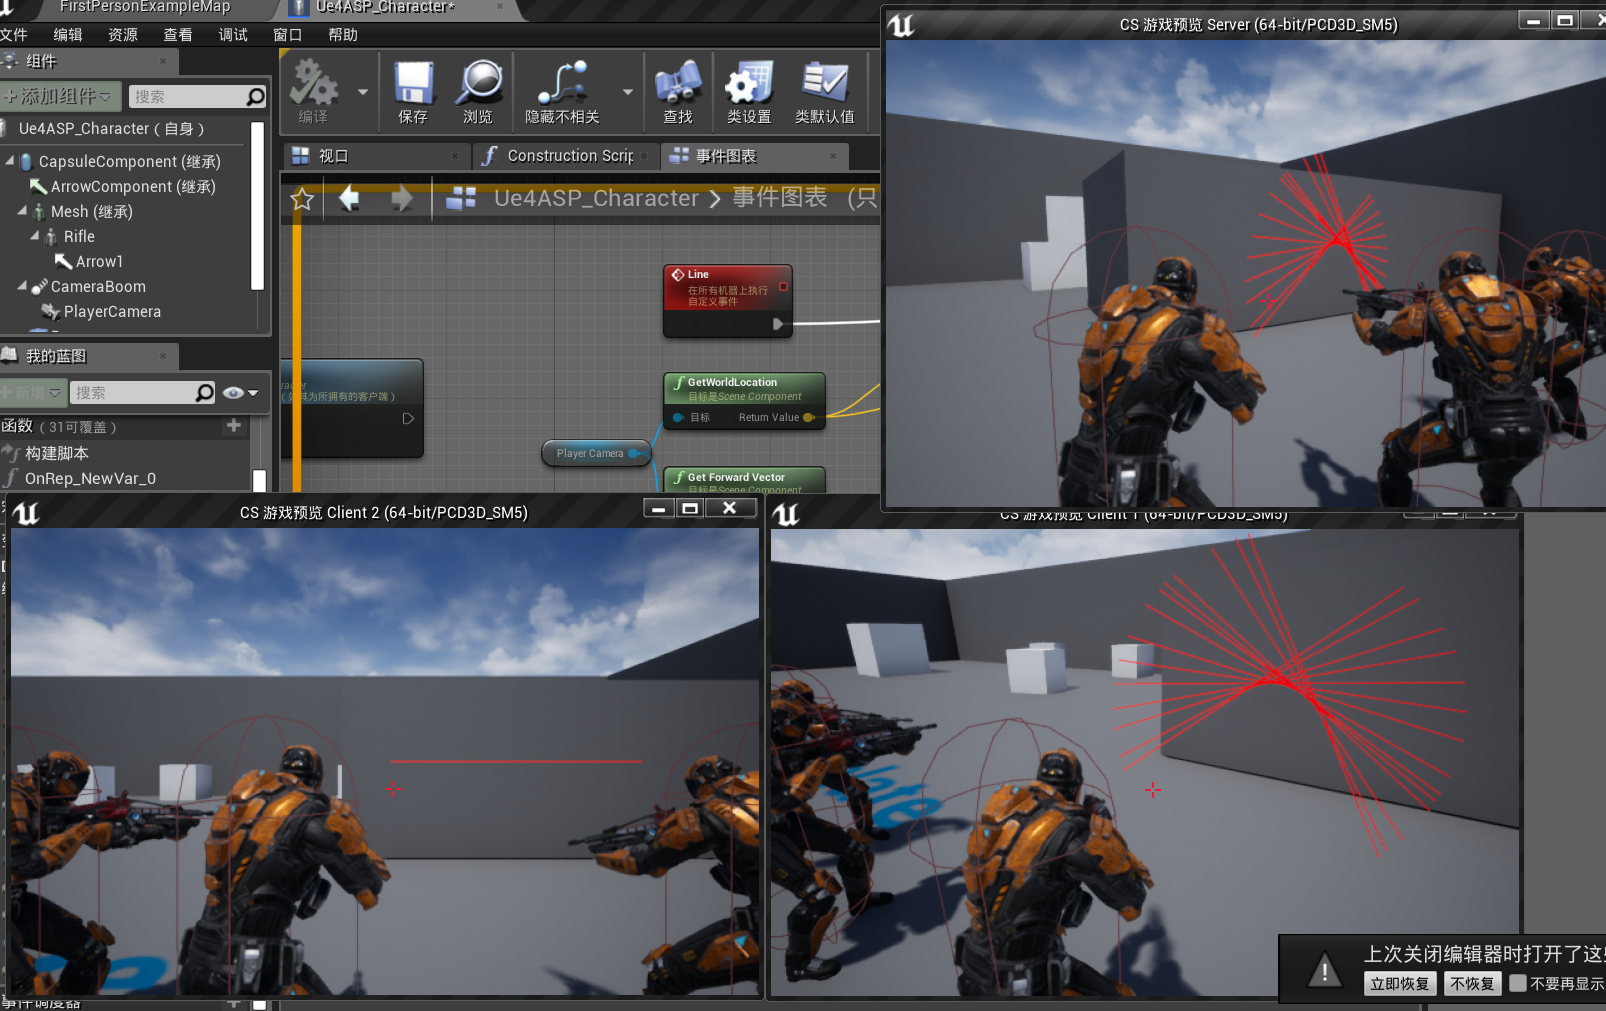Collapse the CameraBoom tree node
Viewport: 1606px width, 1011px height.
click(22, 285)
